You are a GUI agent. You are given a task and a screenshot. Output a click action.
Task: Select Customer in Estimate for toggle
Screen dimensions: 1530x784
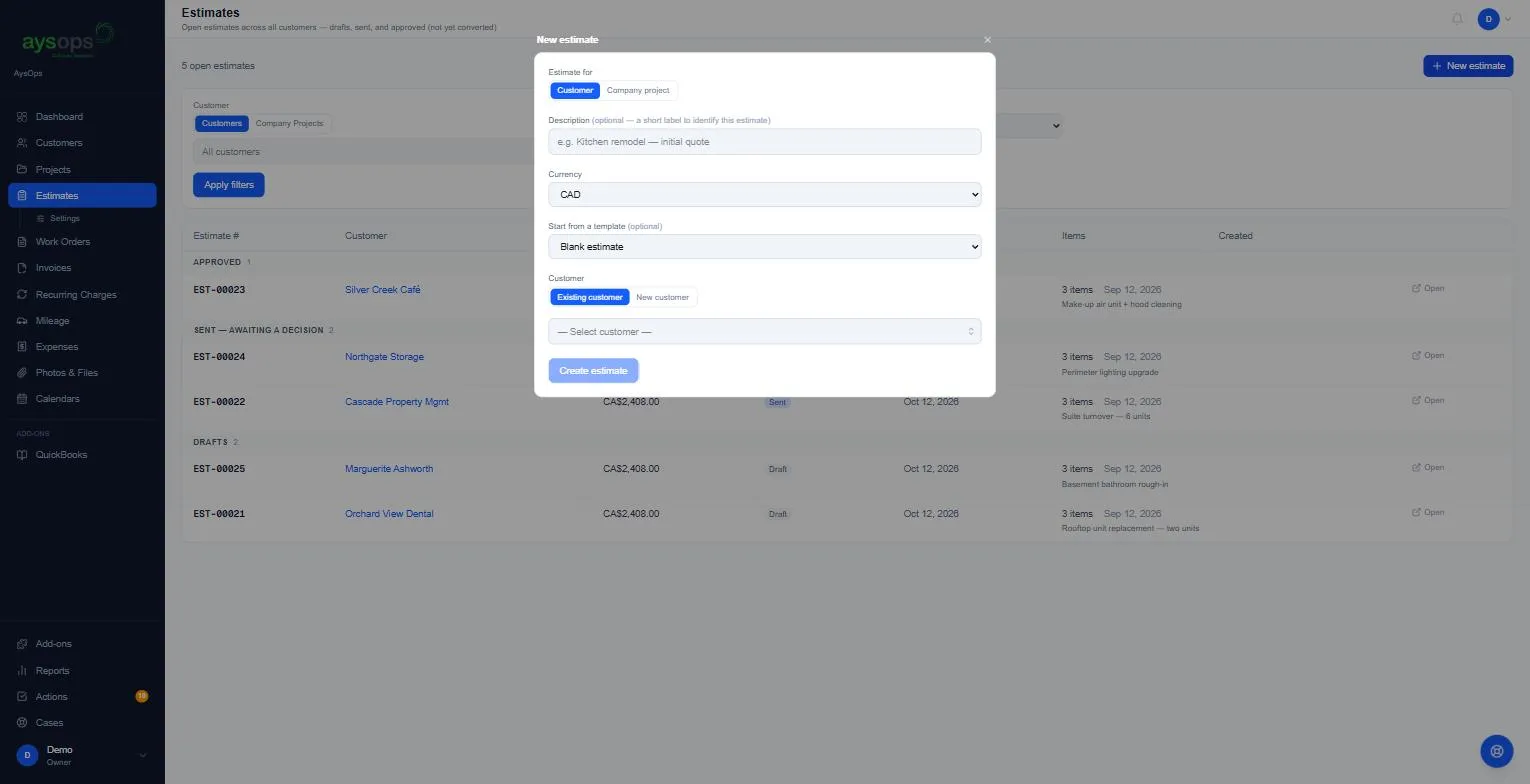(x=575, y=91)
